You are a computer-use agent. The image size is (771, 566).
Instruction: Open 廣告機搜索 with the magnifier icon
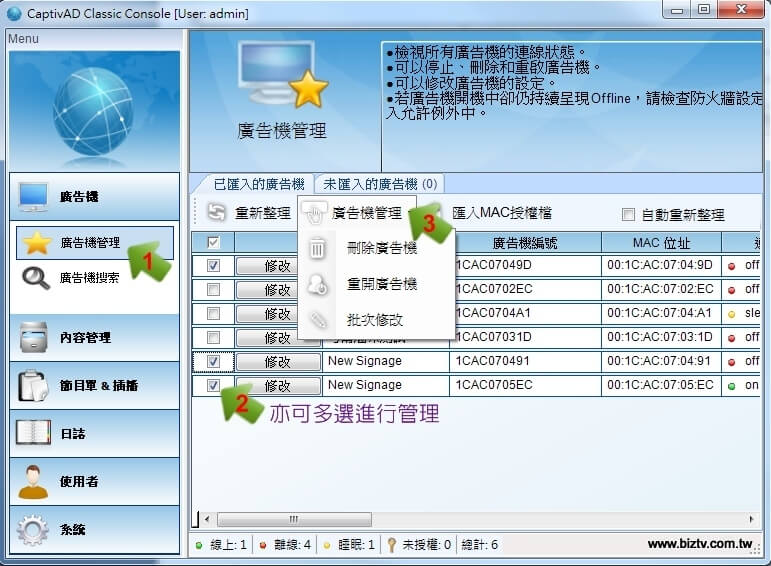(x=38, y=278)
